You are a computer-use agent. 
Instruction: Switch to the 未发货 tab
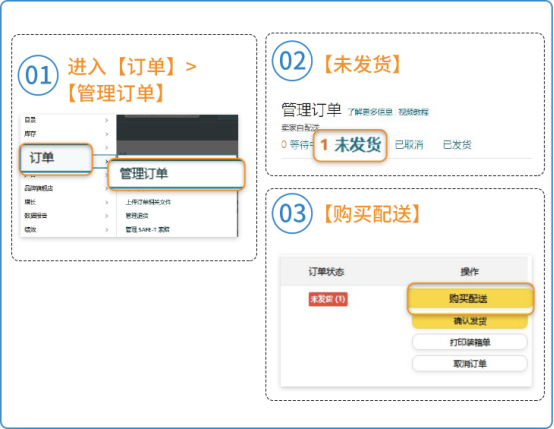pos(350,145)
